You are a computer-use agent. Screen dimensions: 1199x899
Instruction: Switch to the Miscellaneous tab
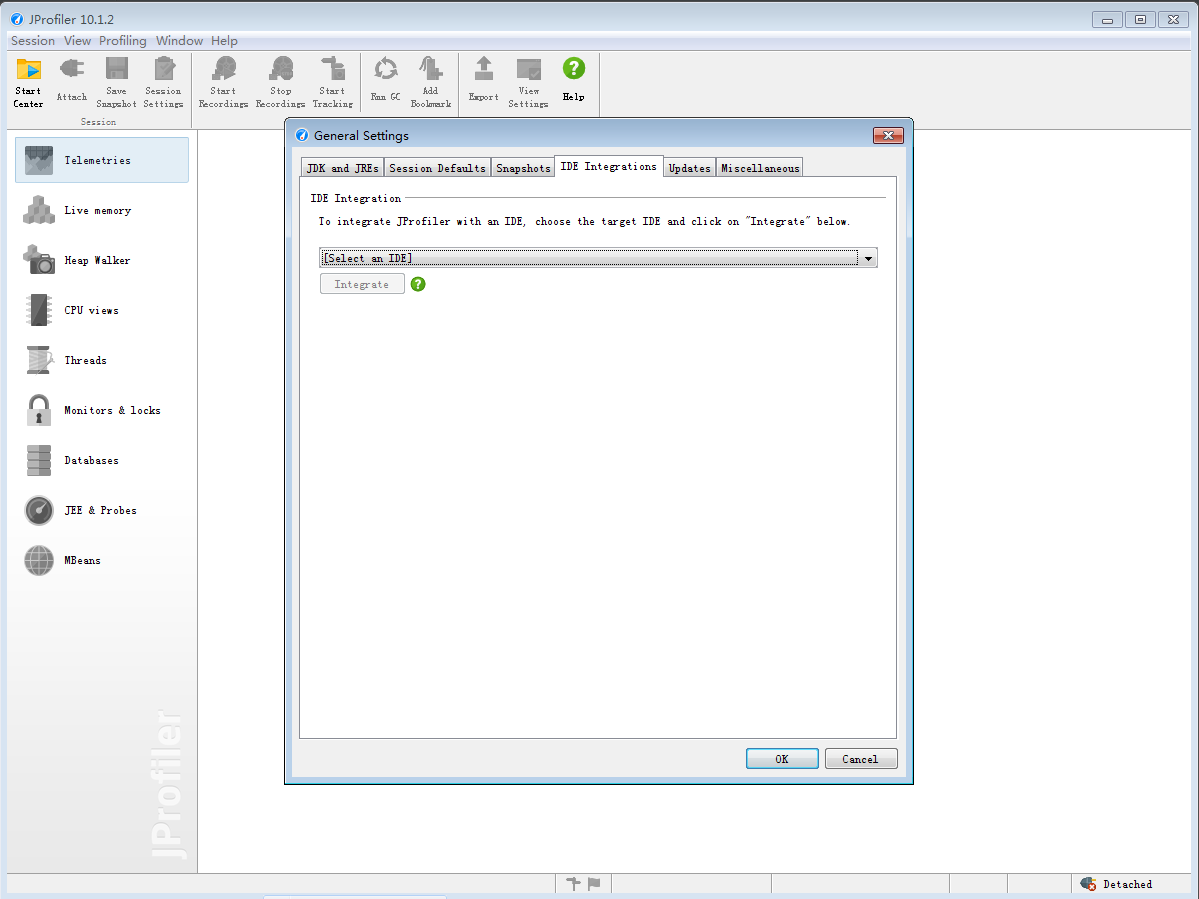click(x=760, y=168)
